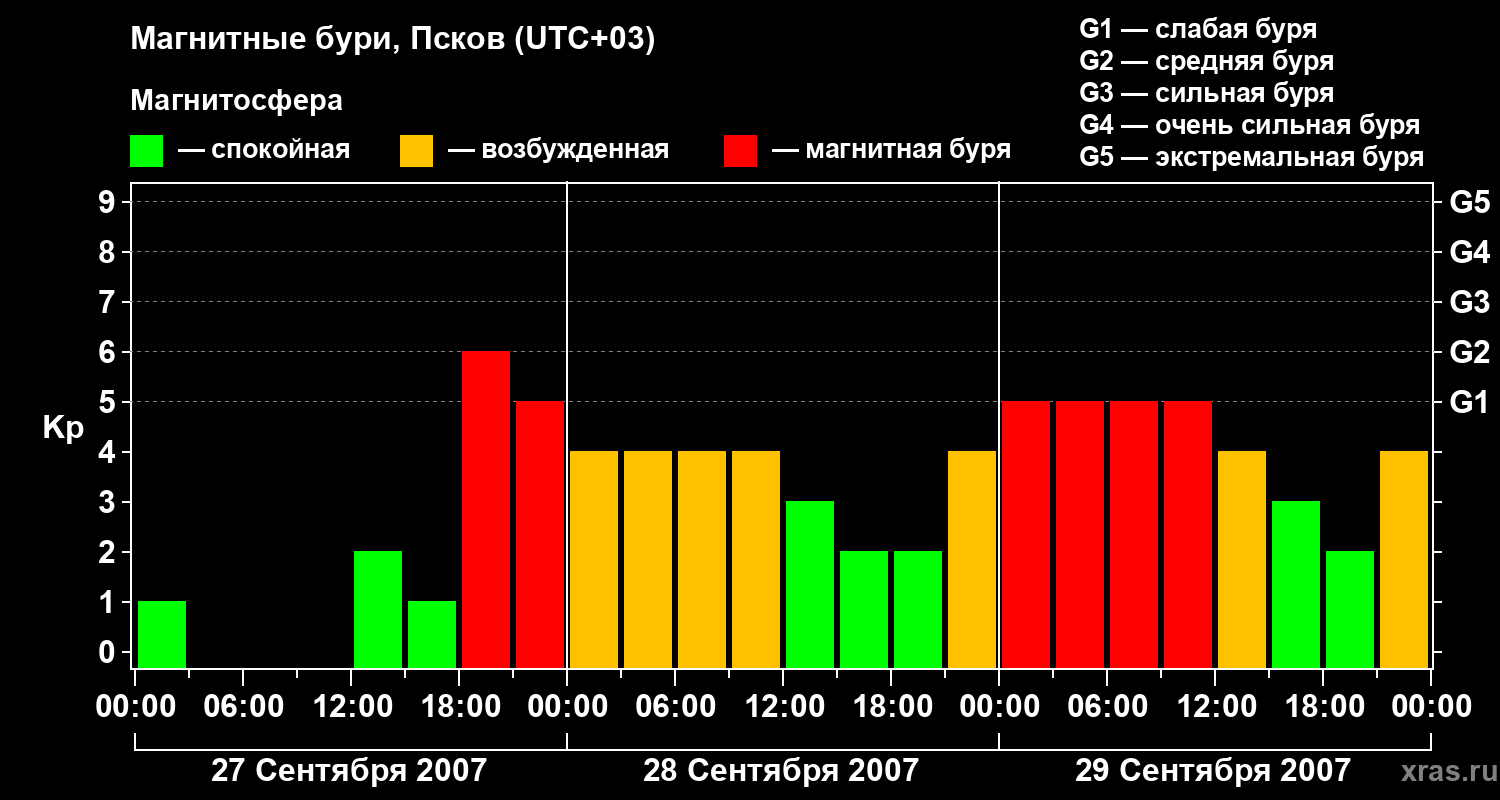Click the "28 Сентября 2007" date label
Viewport: 1500px width, 800px height.
[x=781, y=771]
